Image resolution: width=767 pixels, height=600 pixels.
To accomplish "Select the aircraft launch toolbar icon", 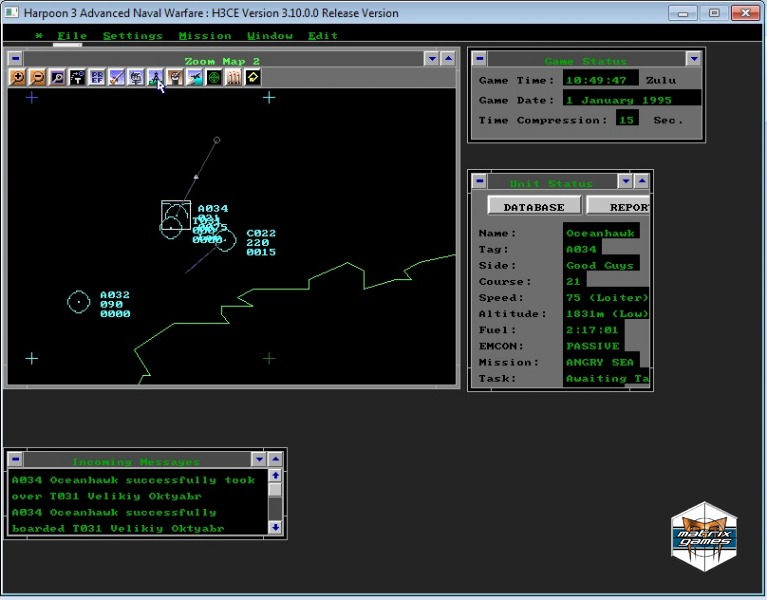I will (x=194, y=77).
